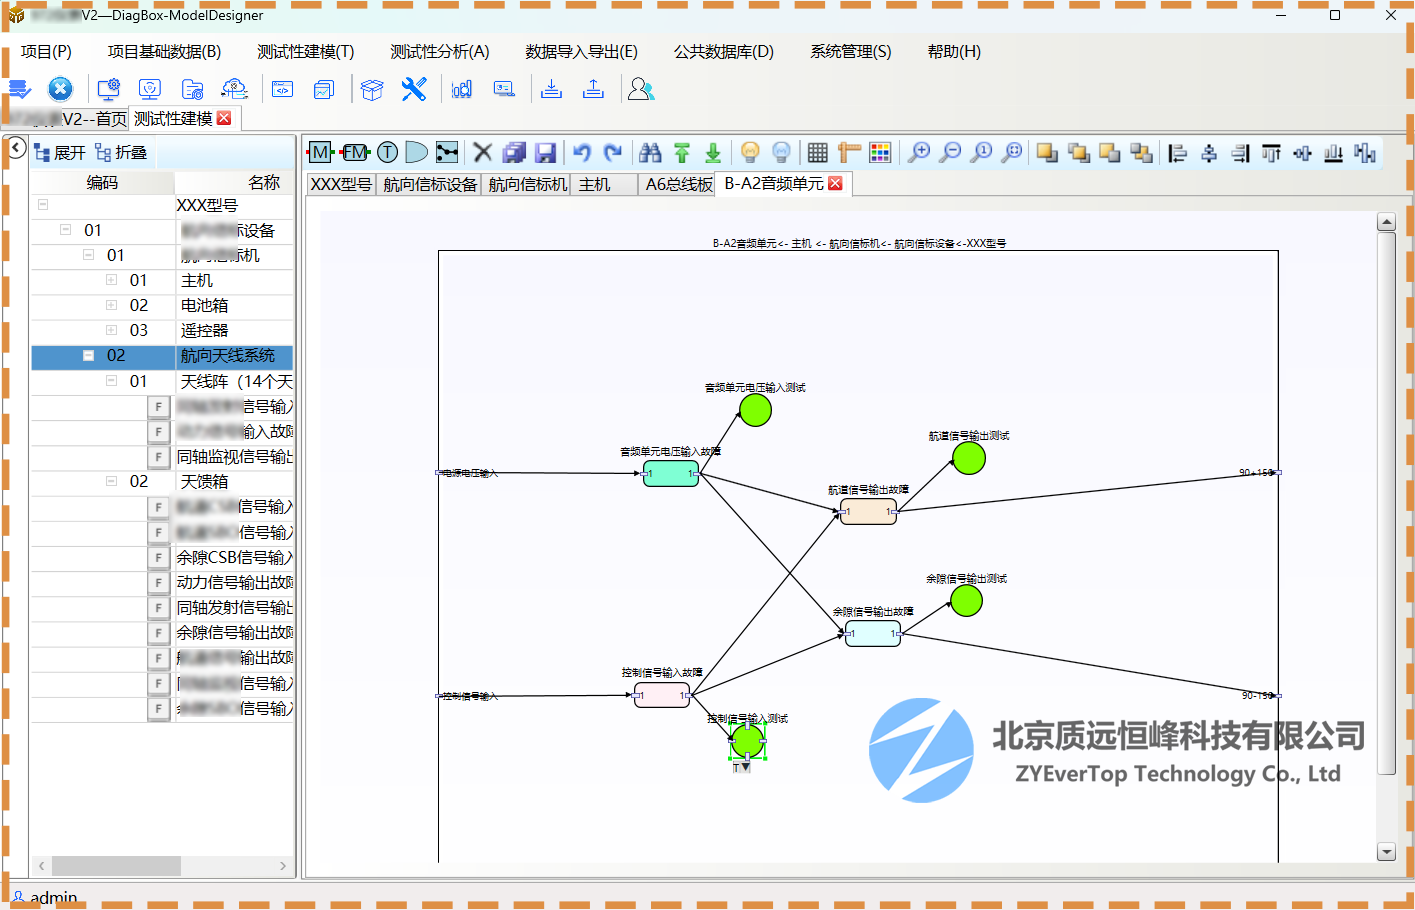Click the magnifier icon marked 1

pyautogui.click(x=981, y=152)
